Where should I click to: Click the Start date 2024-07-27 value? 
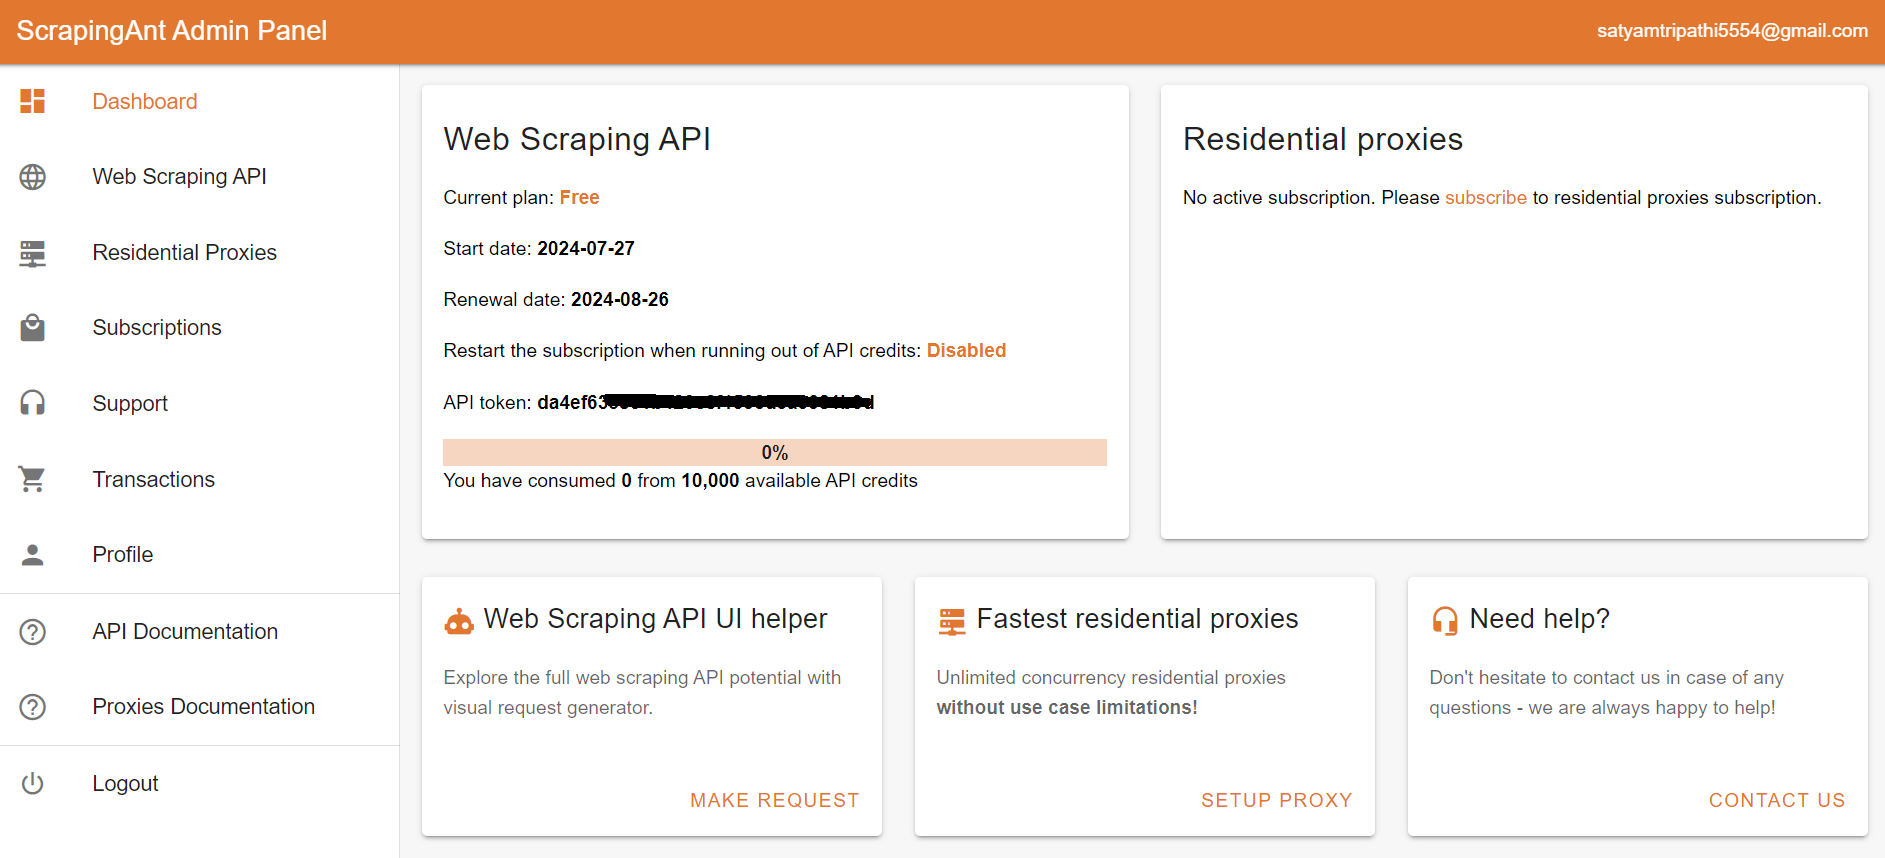586,249
